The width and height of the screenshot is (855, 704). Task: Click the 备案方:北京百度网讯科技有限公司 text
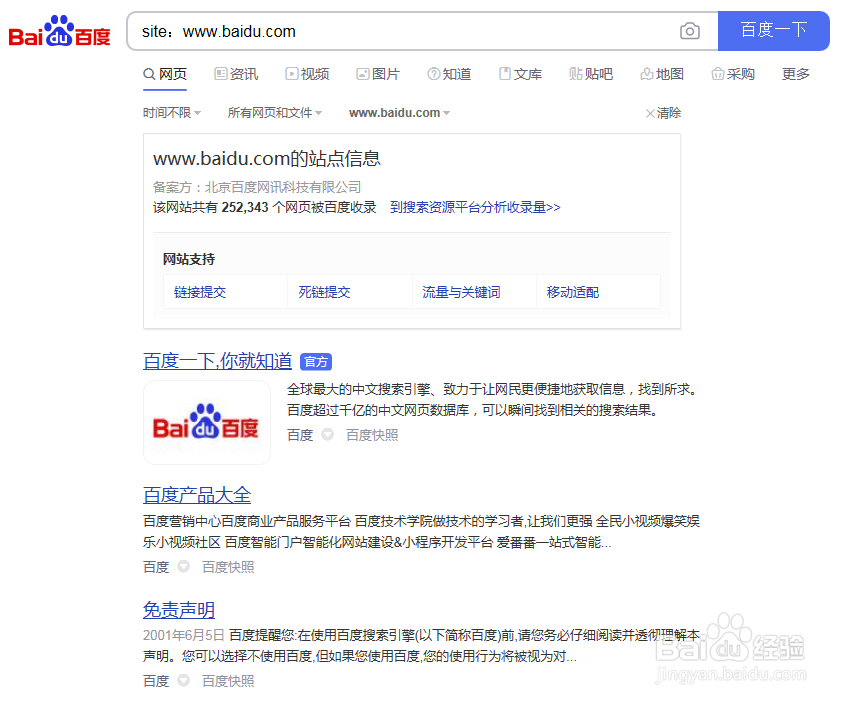click(257, 187)
